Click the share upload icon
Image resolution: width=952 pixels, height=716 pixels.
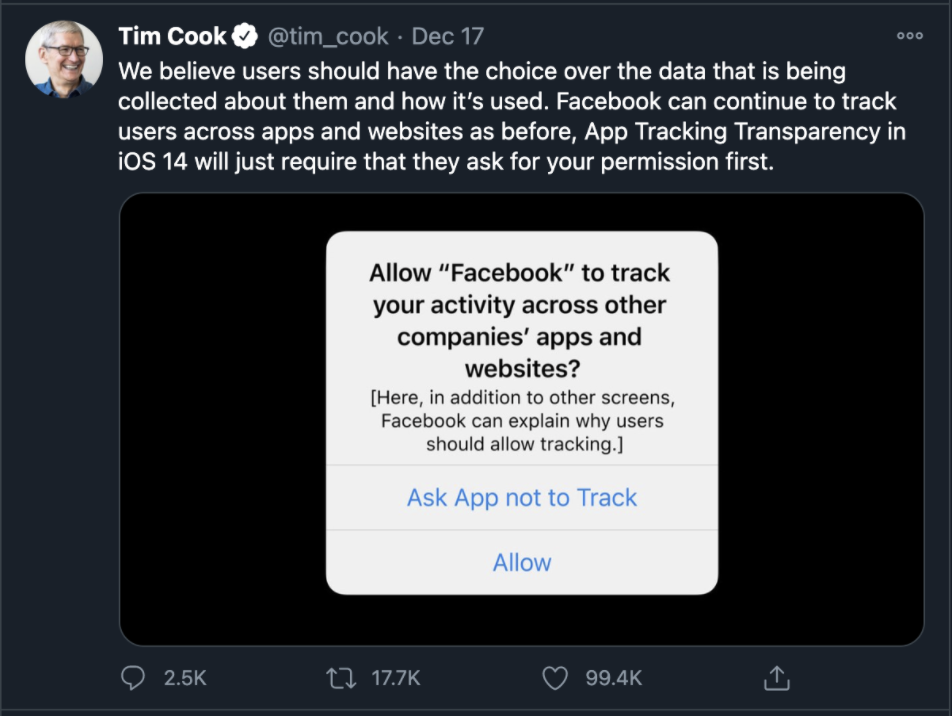777,678
